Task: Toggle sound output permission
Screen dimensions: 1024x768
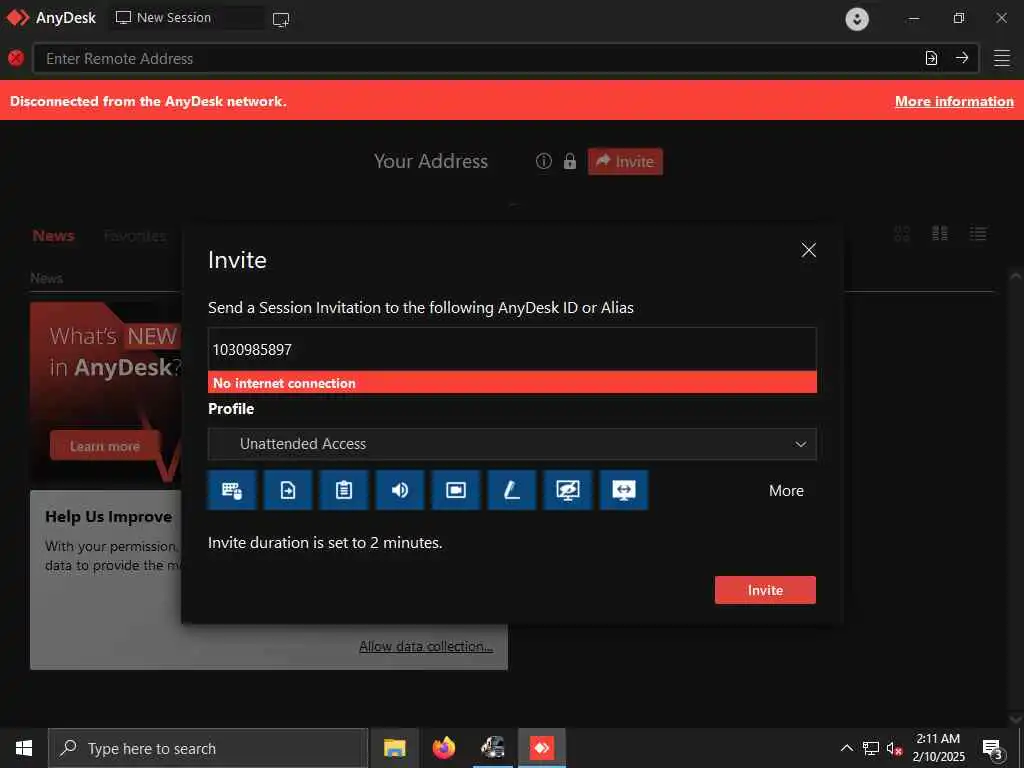Action: click(400, 490)
